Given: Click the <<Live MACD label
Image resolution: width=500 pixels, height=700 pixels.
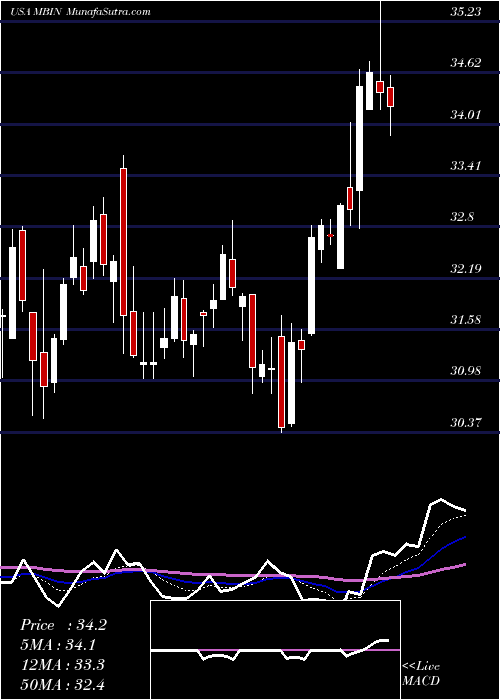Looking at the screenshot, I should pyautogui.click(x=421, y=674).
